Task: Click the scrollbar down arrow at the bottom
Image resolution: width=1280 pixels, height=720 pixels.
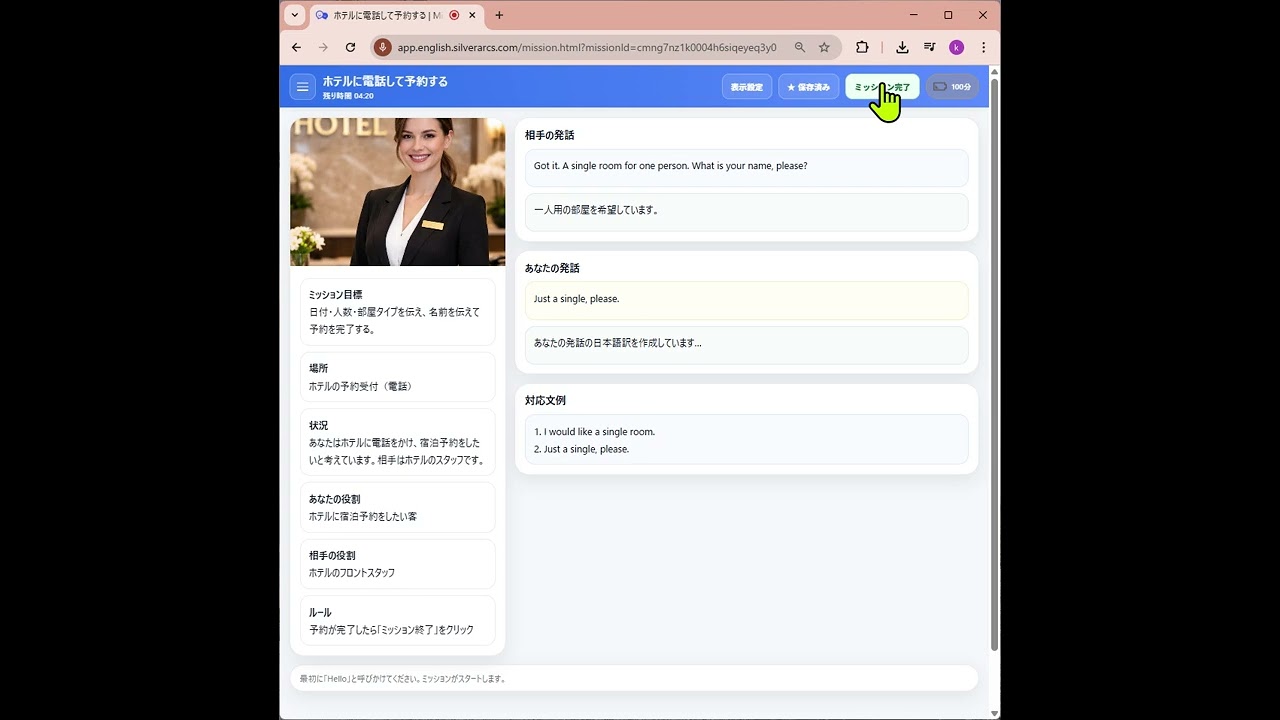Action: tap(994, 713)
